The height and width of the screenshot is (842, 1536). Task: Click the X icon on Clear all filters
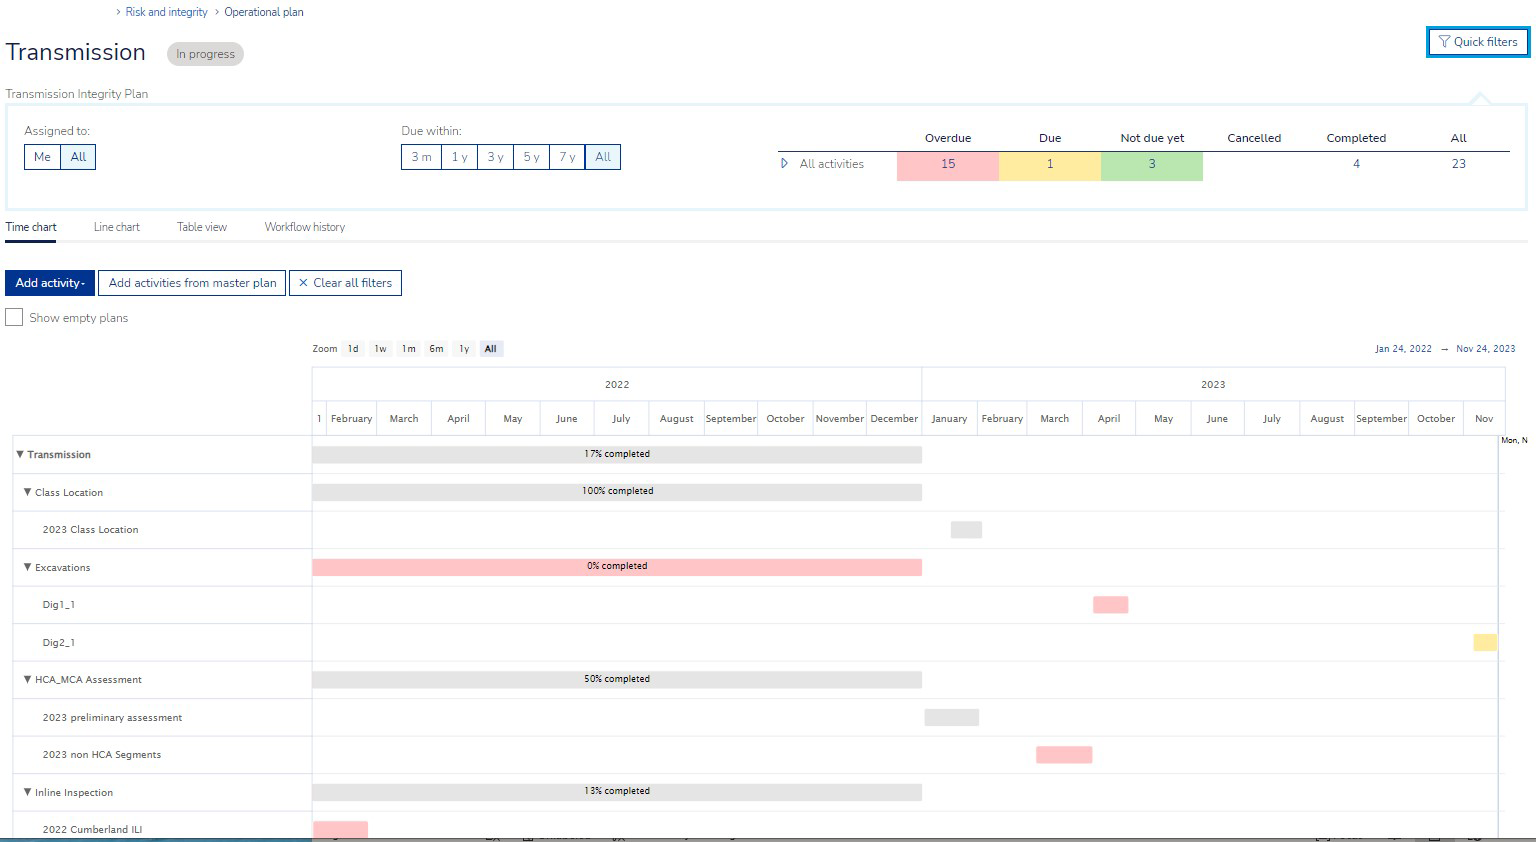pos(303,283)
